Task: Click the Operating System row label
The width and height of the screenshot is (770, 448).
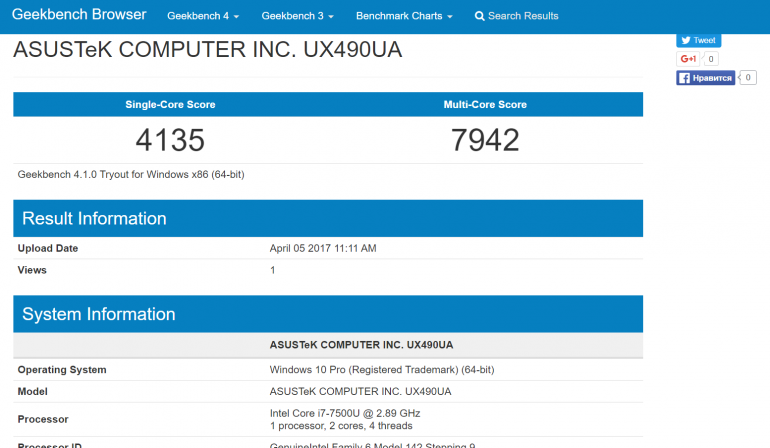Action: click(x=62, y=370)
